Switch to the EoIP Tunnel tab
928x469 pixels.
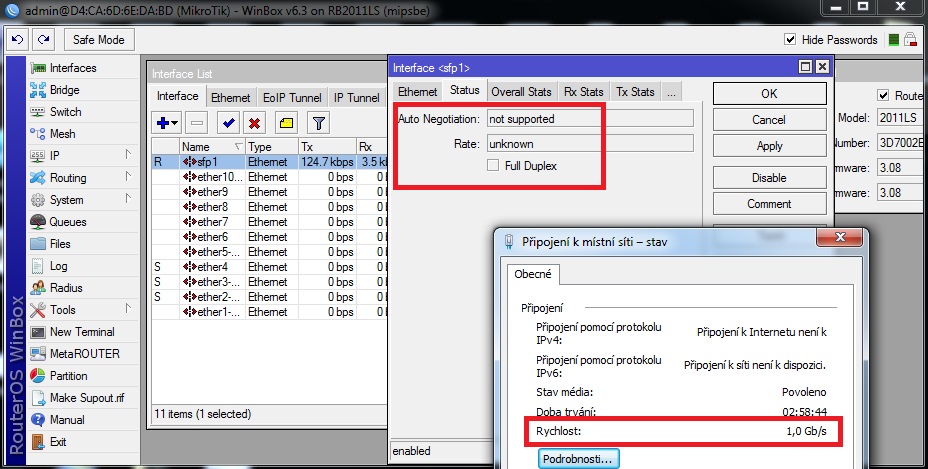point(292,98)
